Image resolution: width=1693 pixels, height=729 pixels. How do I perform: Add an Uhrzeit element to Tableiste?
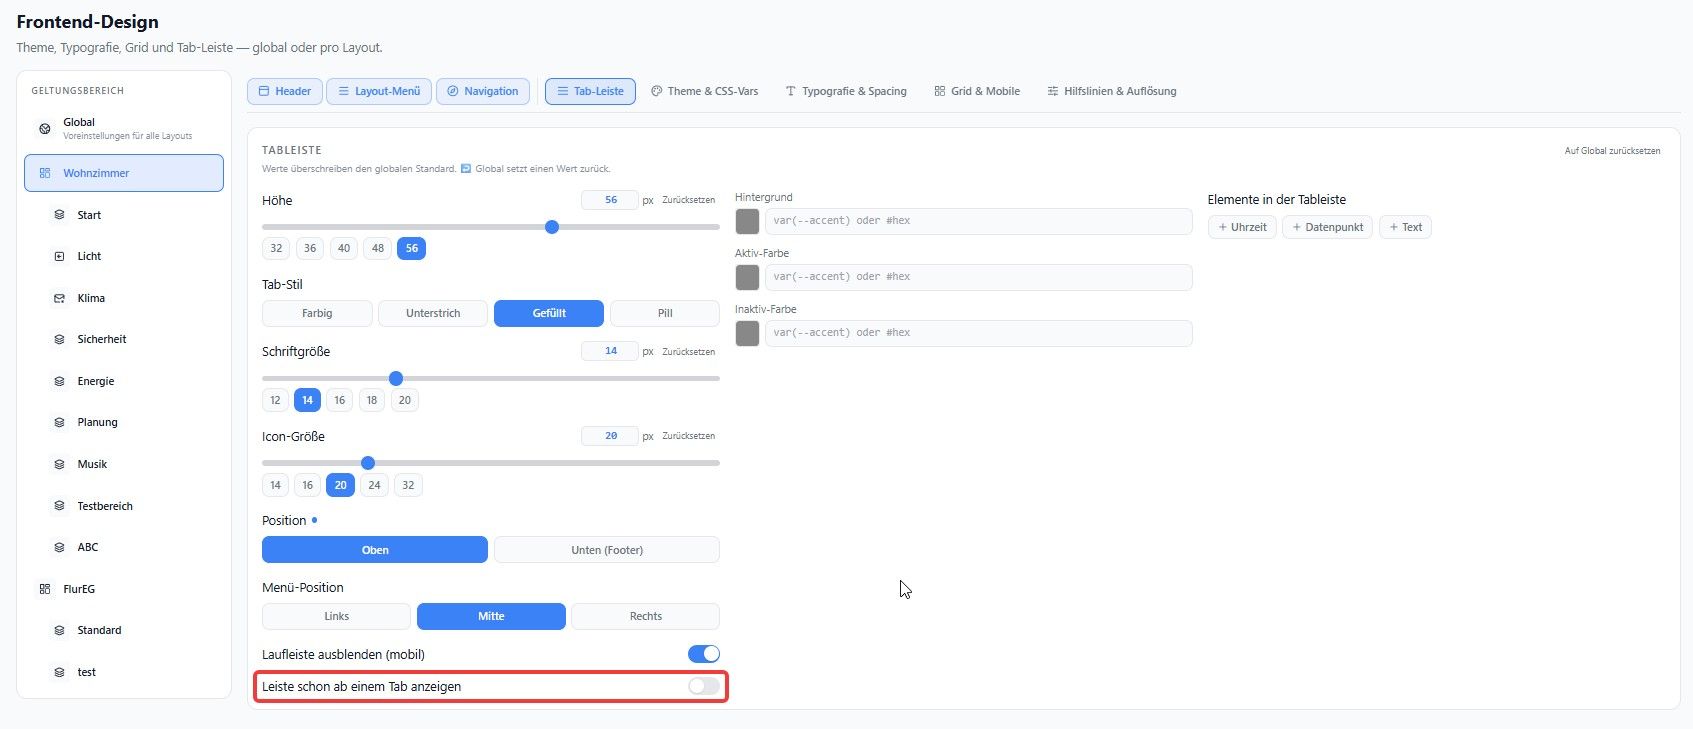(x=1242, y=227)
